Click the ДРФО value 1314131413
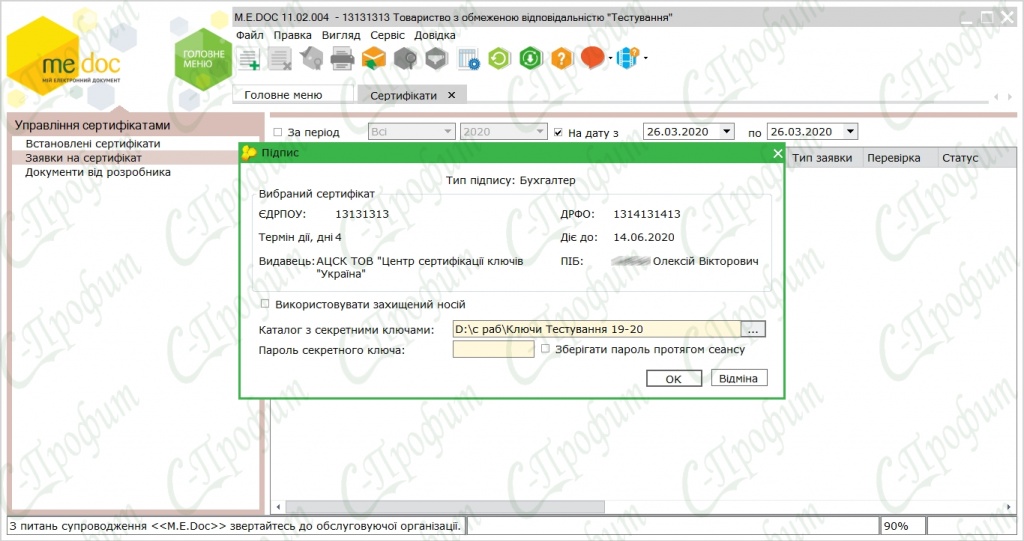Screen dimensions: 1024x541 647,214
